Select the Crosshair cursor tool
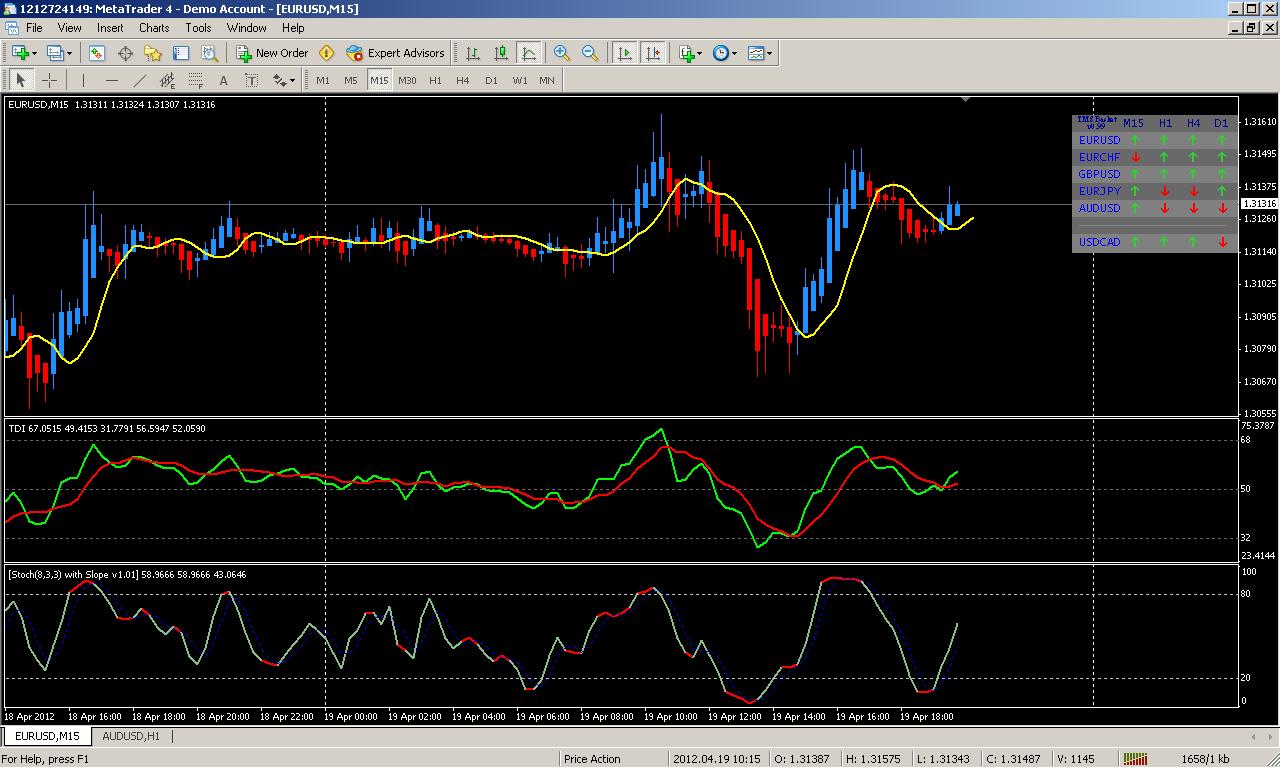The height and width of the screenshot is (768, 1280). (49, 80)
